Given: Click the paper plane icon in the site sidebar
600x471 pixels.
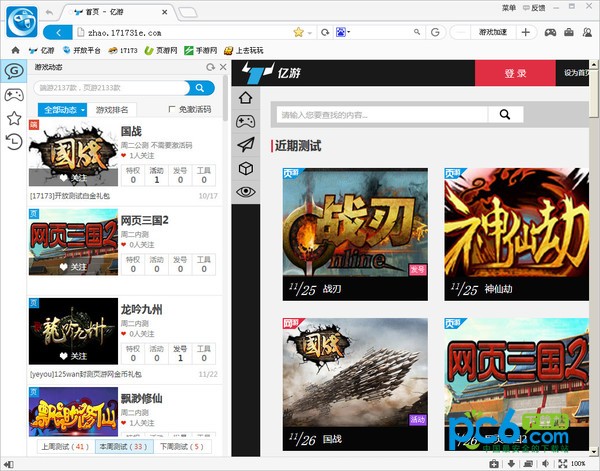Looking at the screenshot, I should click(x=245, y=145).
